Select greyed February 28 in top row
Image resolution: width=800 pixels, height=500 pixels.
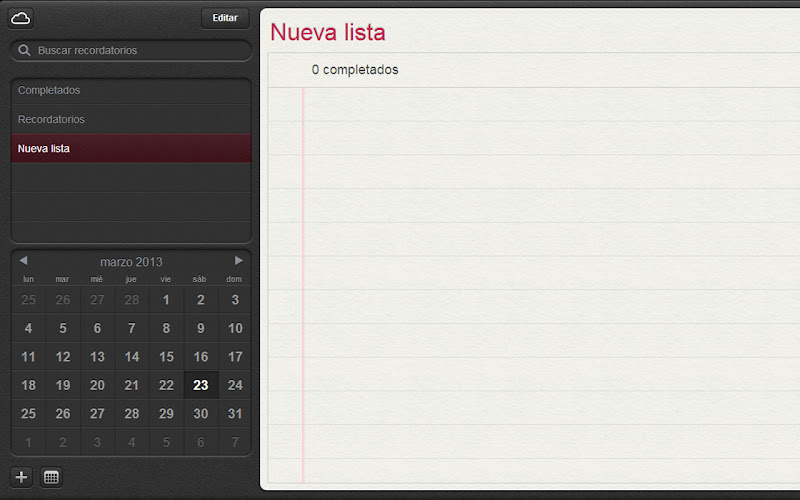(132, 300)
